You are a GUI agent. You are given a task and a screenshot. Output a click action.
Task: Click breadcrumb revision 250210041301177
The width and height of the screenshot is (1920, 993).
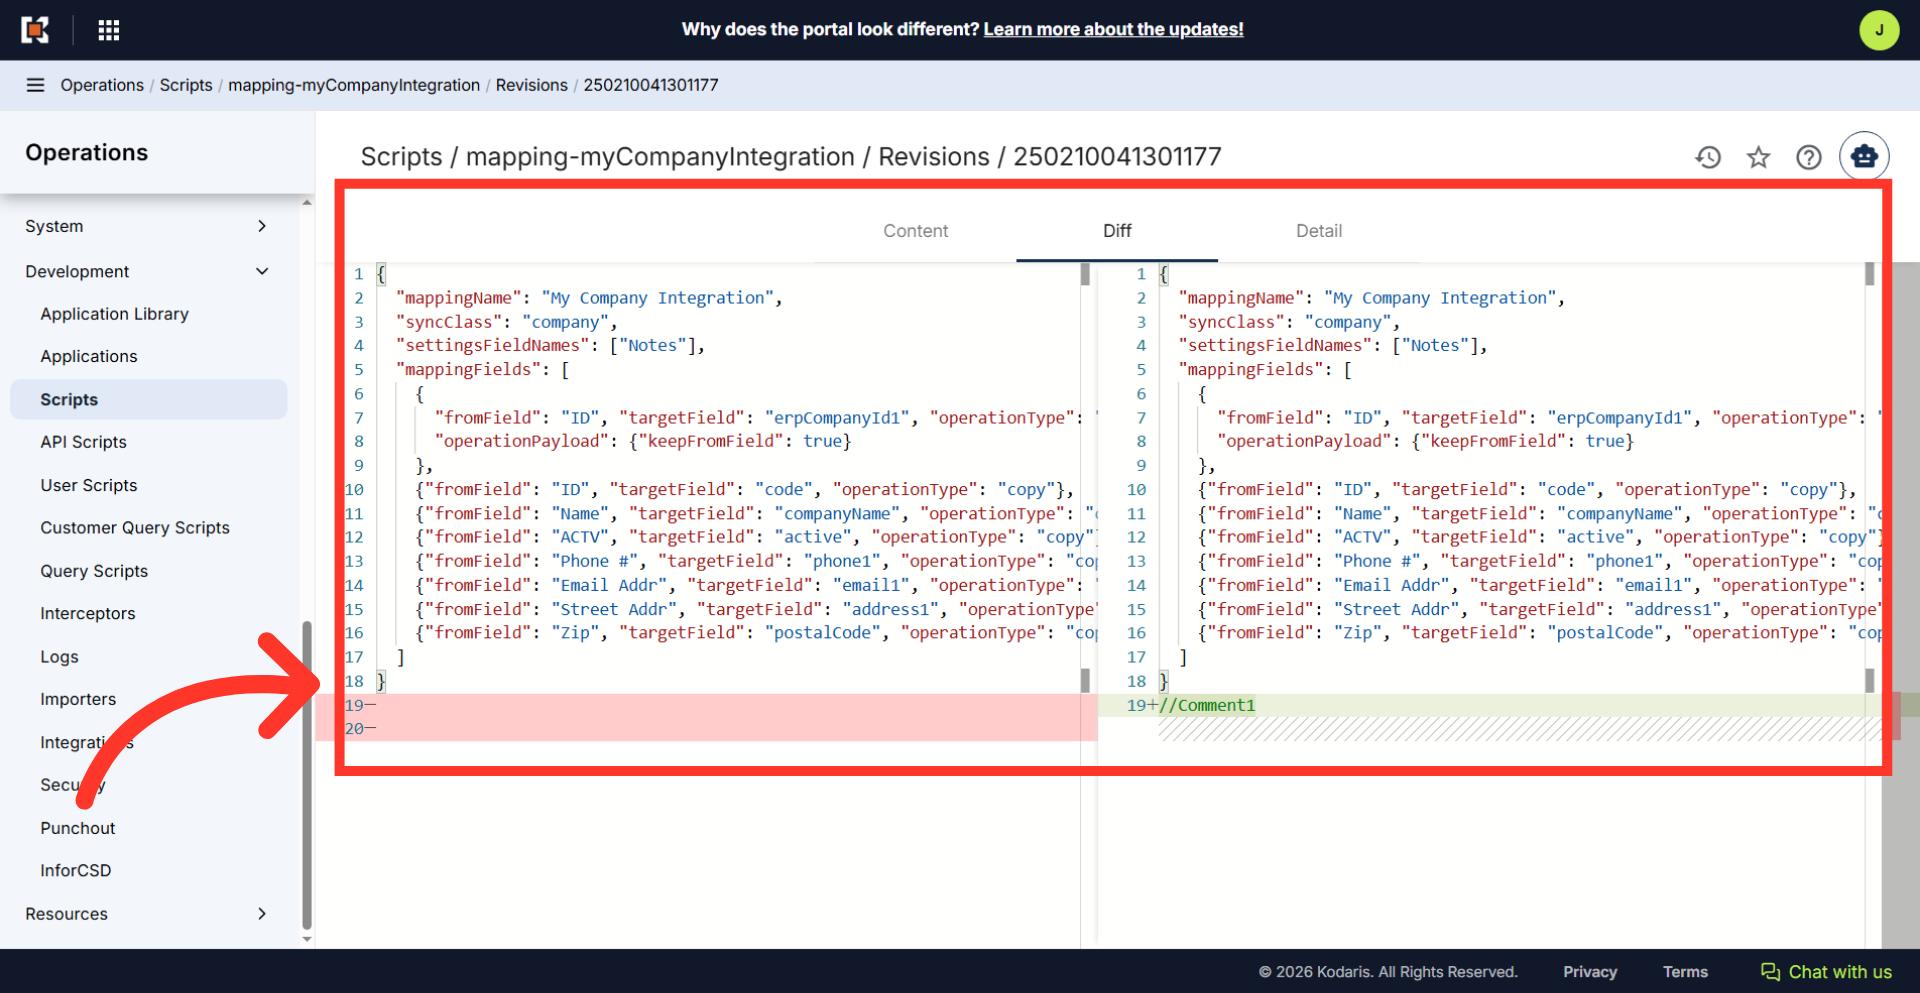click(x=651, y=85)
